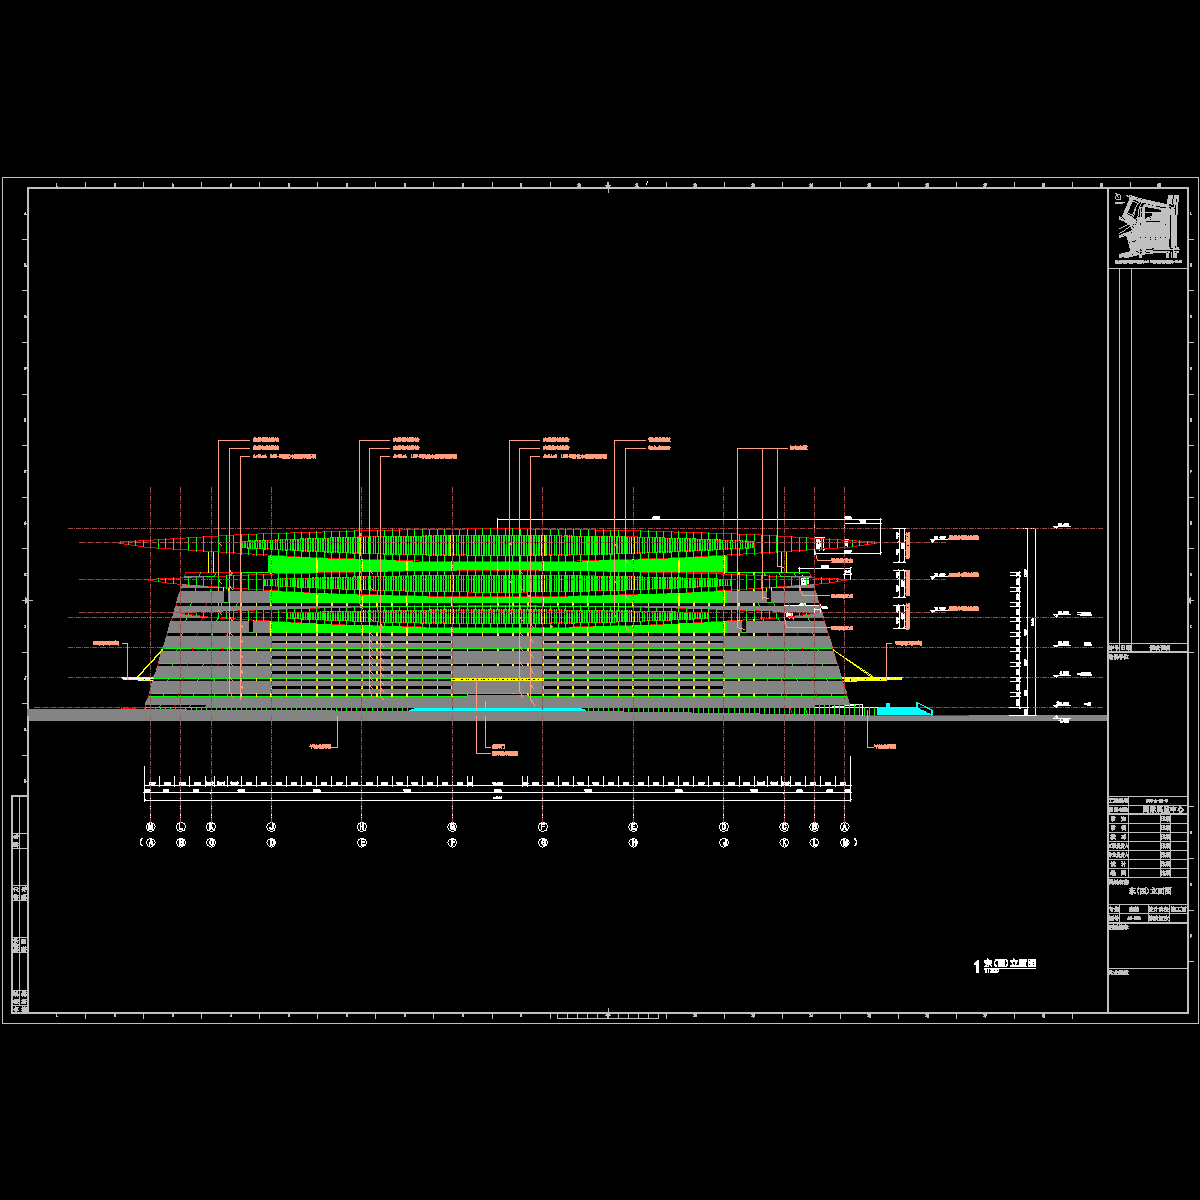Select grid axis bubble L in upper row
1200x1200 pixels.
(180, 827)
